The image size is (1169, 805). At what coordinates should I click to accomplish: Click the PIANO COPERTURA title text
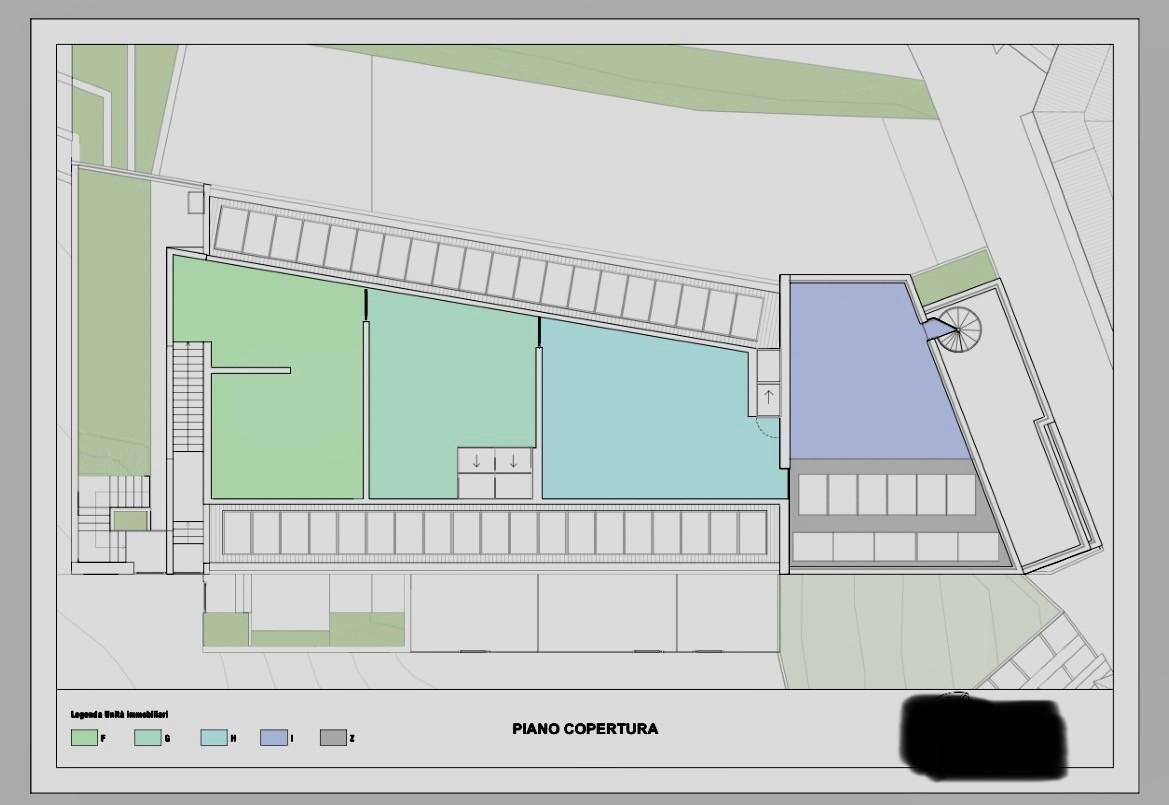click(585, 729)
